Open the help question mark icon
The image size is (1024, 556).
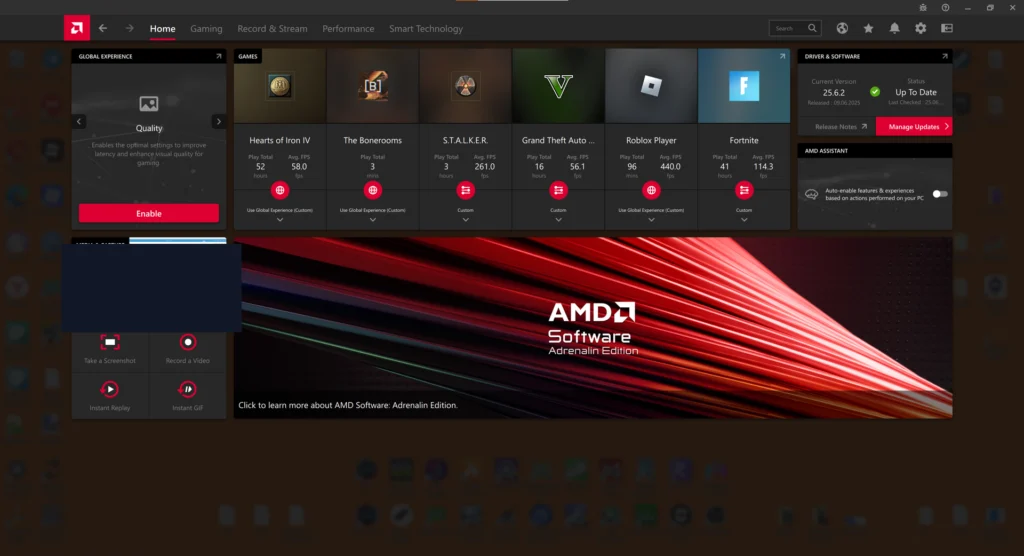coord(945,7)
